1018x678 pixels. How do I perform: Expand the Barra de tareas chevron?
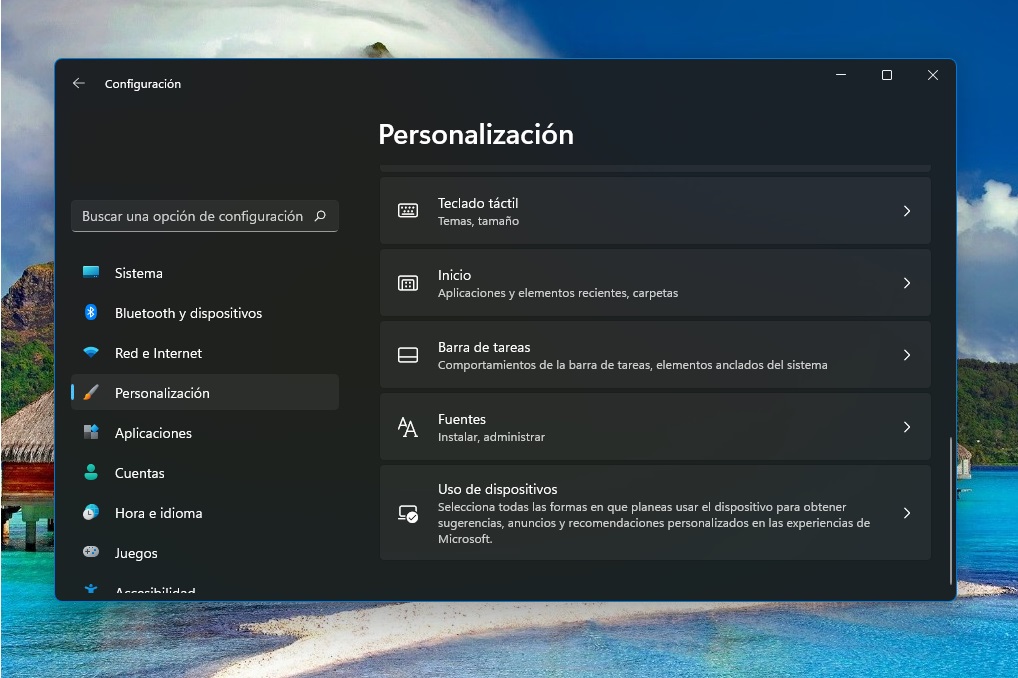coord(907,354)
